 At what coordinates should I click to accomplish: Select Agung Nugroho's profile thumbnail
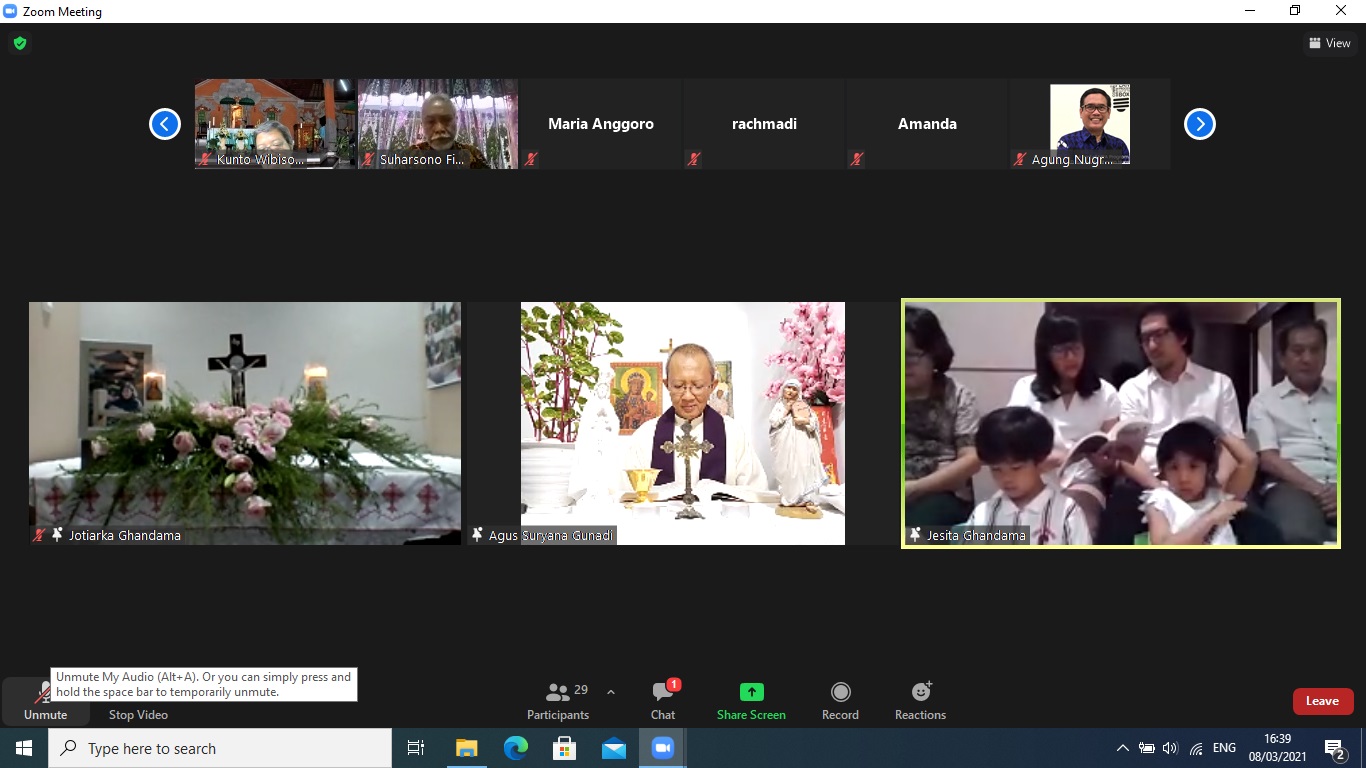[1090, 124]
